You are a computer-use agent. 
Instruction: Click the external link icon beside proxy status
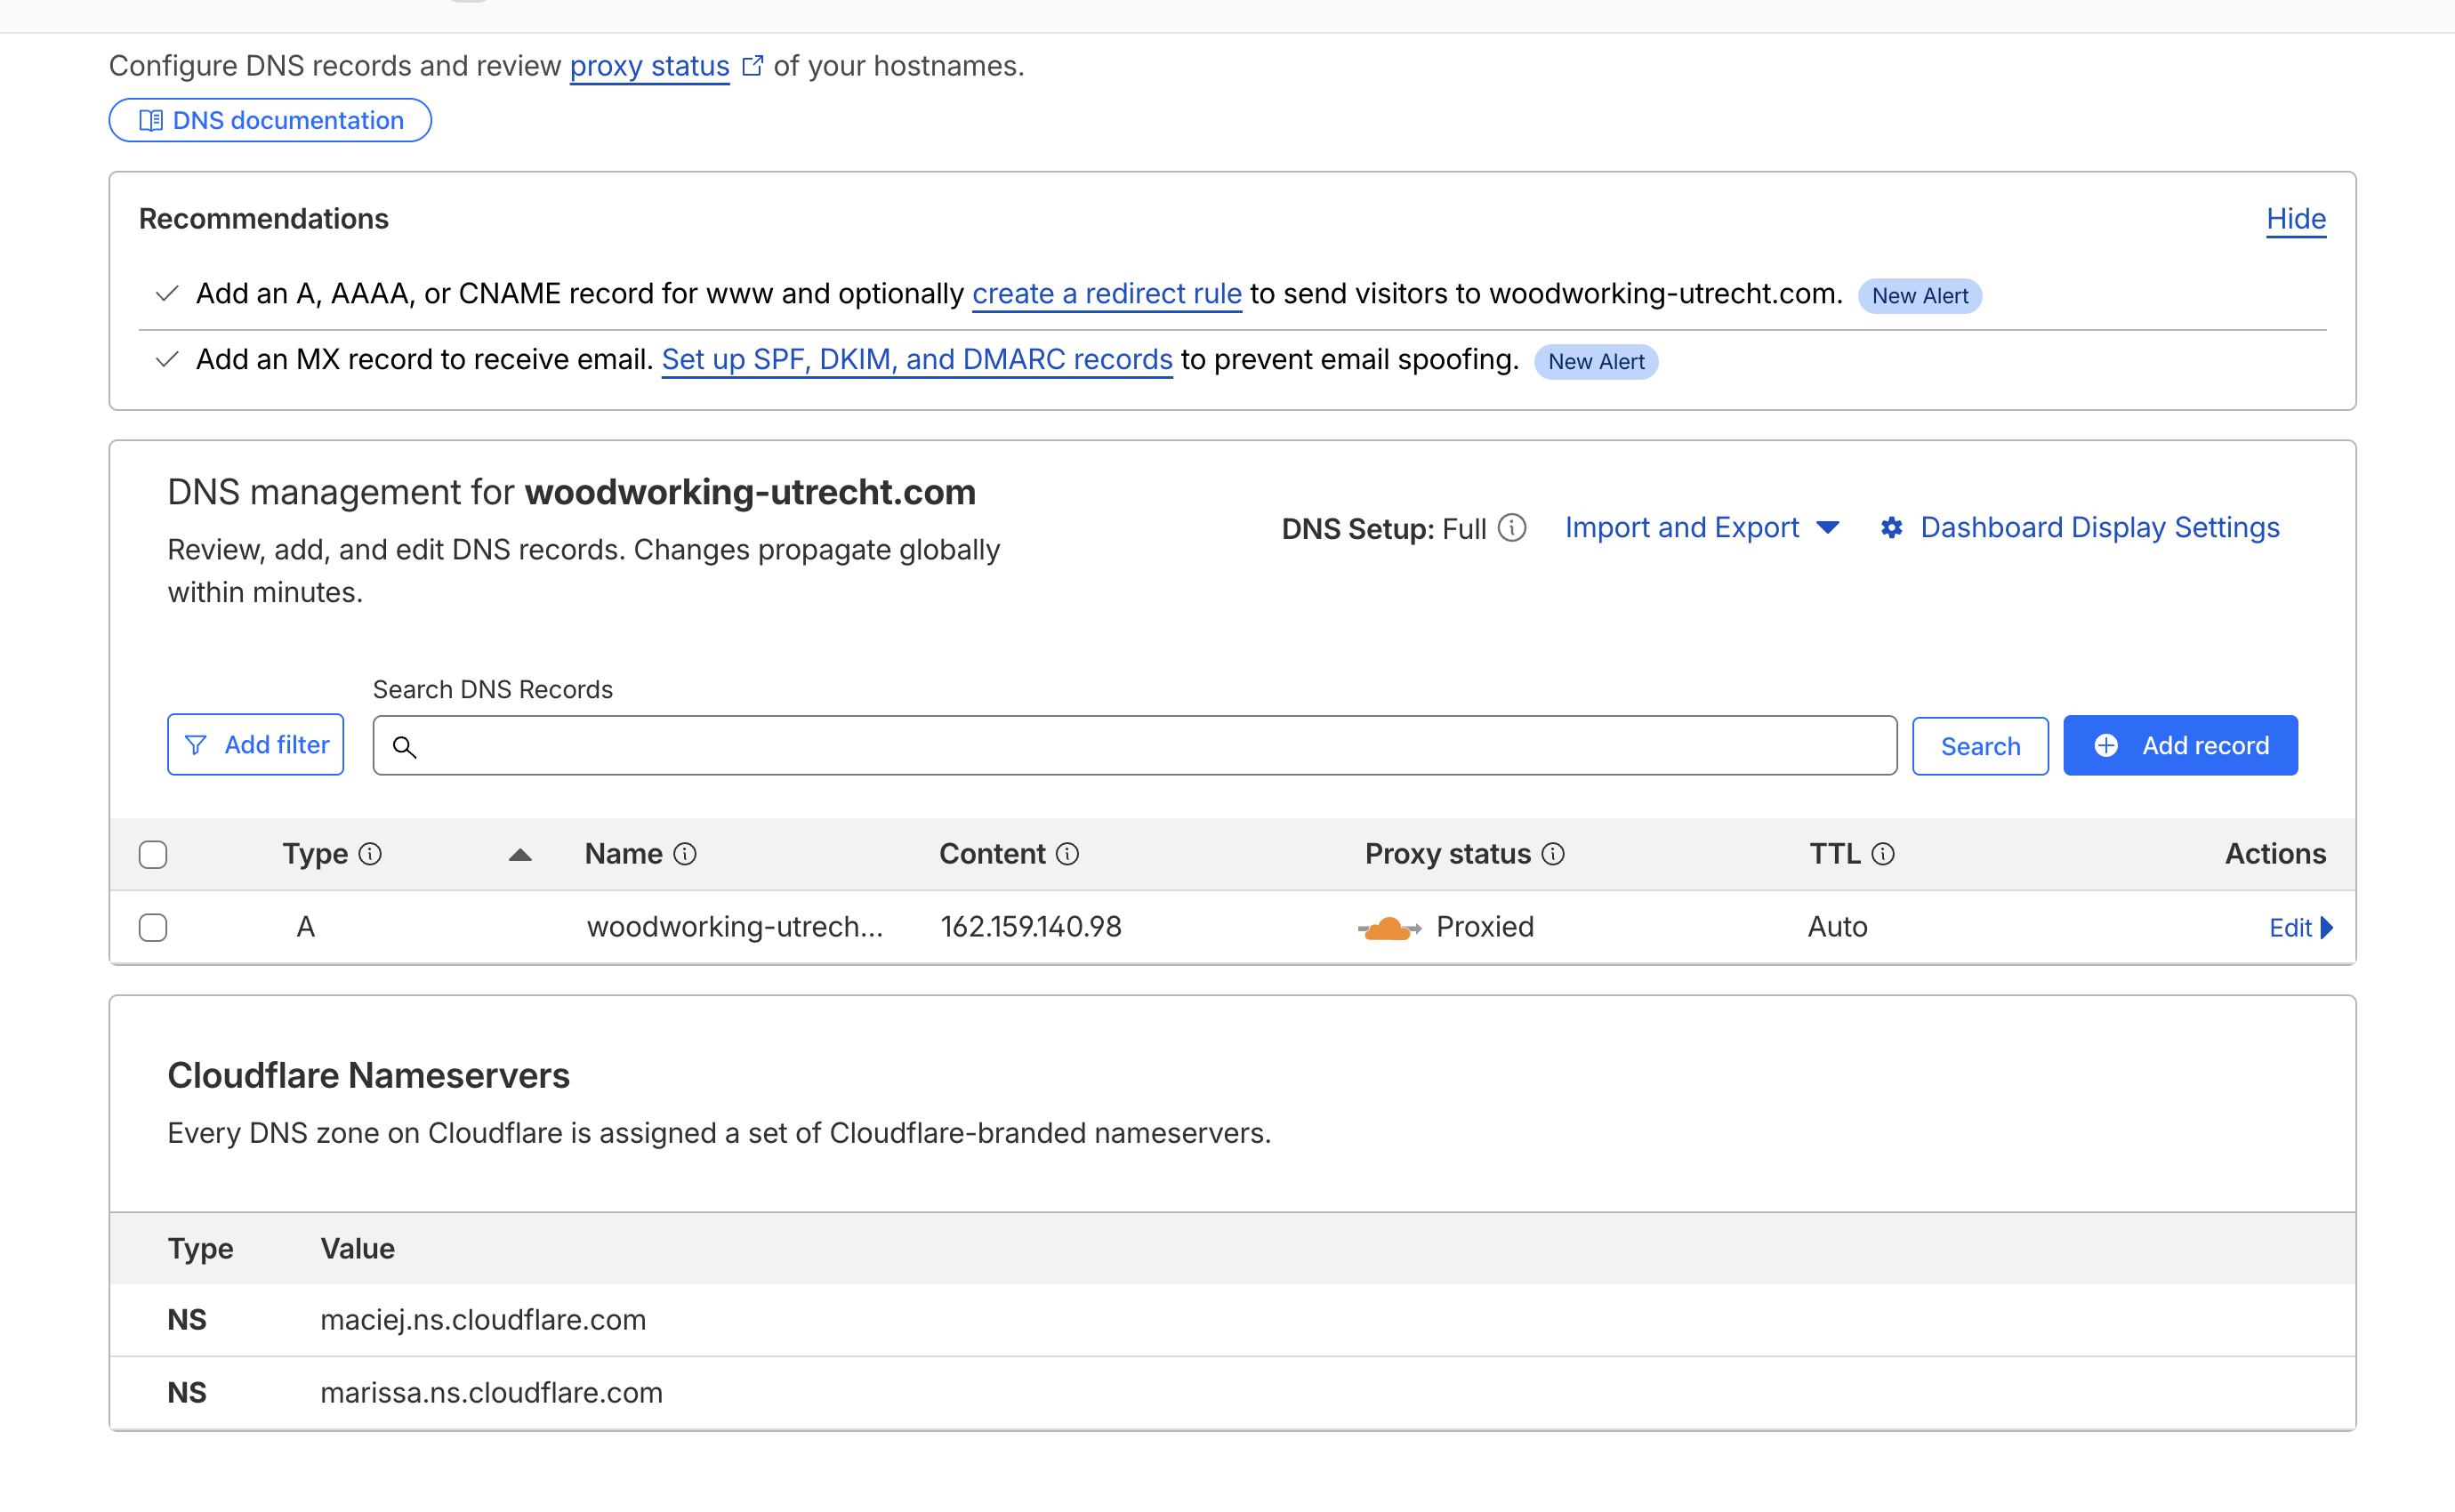(752, 66)
